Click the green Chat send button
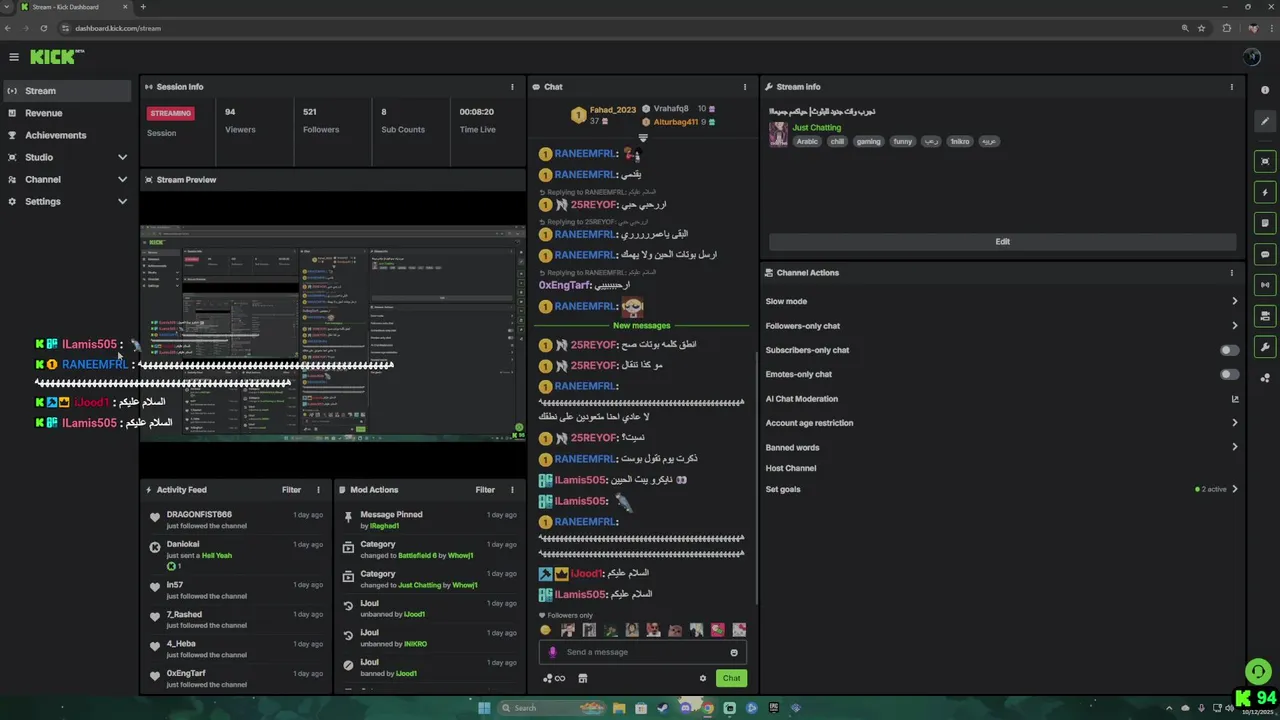1280x720 pixels. pos(731,678)
